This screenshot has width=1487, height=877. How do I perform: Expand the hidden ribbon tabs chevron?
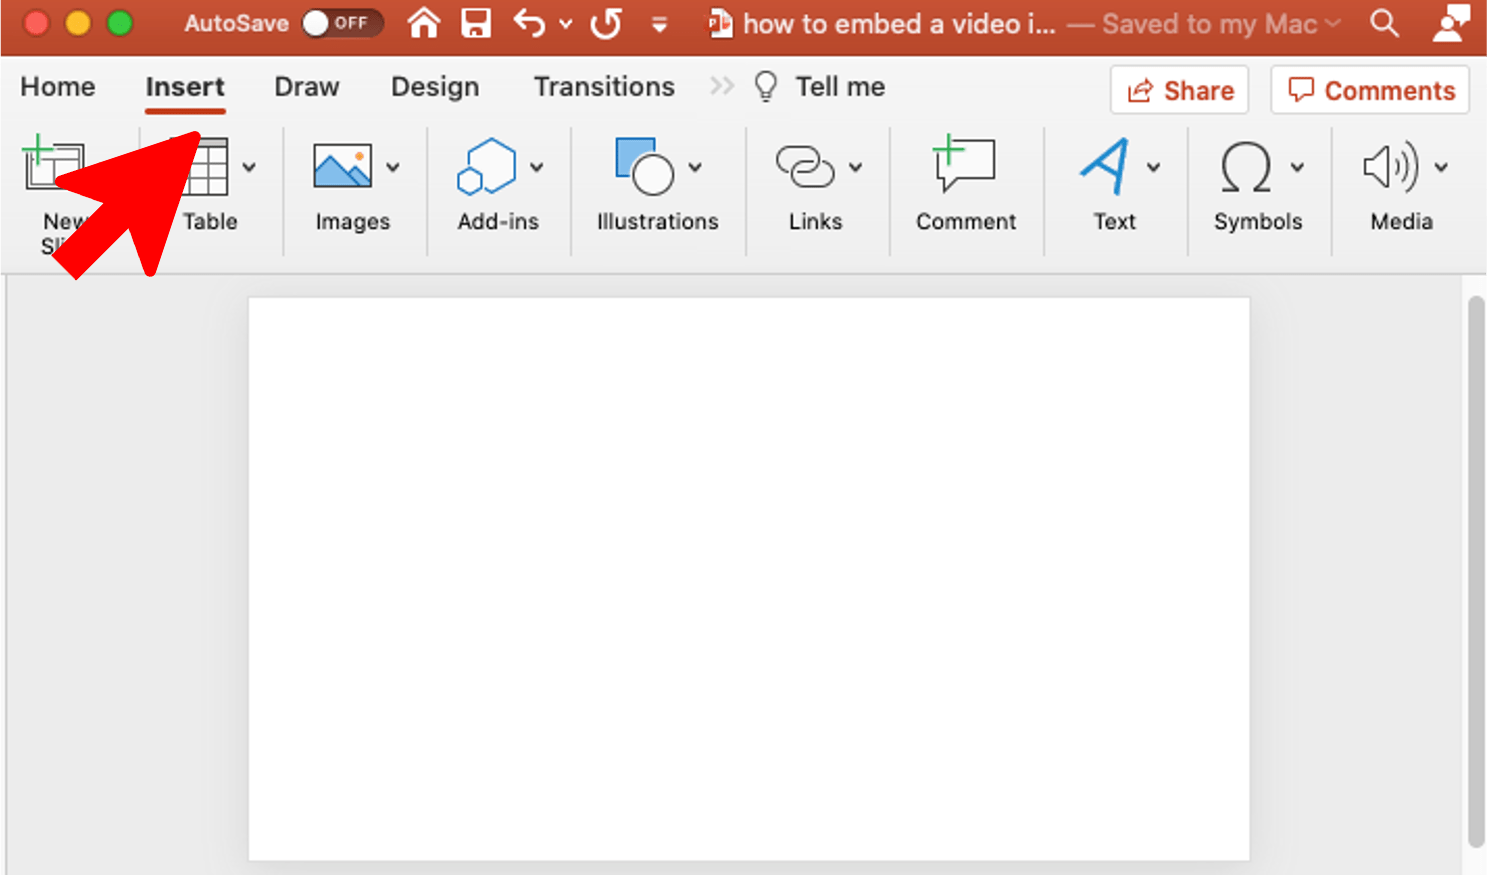tap(720, 86)
